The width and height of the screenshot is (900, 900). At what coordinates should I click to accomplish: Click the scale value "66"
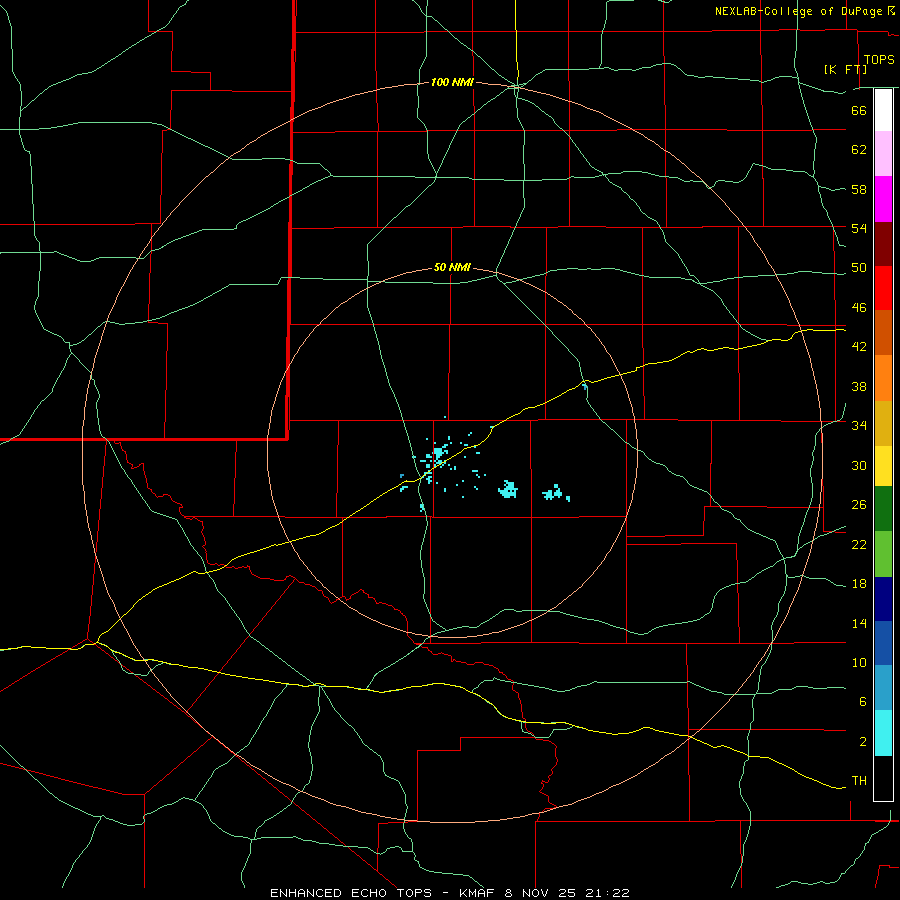(859, 111)
